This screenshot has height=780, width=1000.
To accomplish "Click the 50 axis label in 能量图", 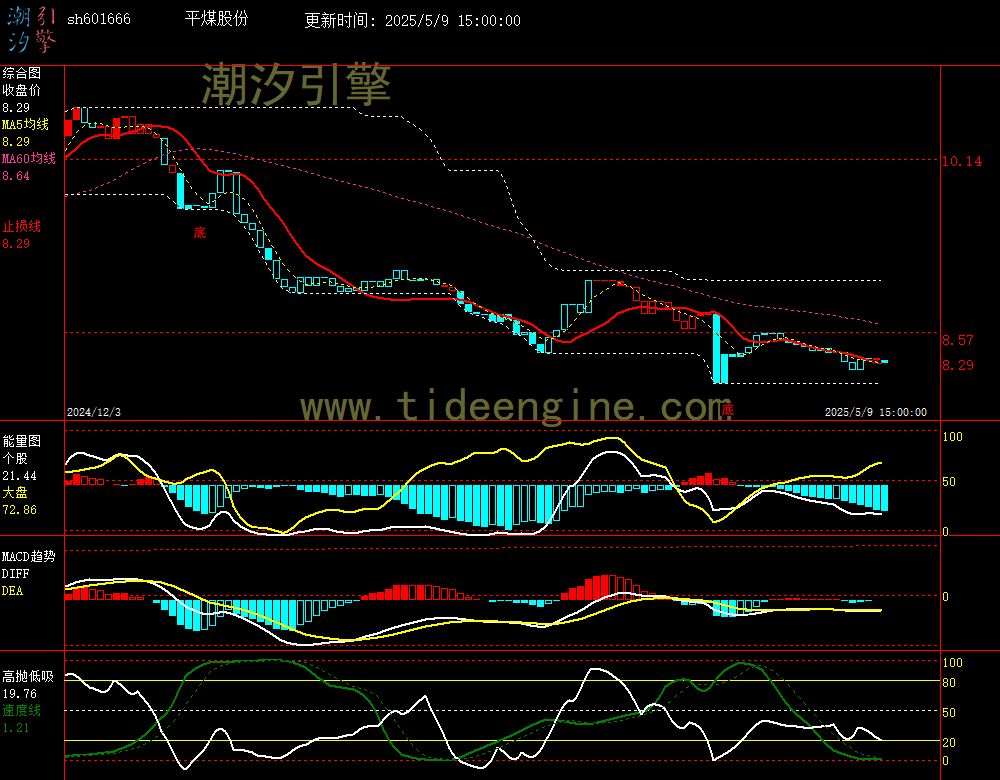I will click(949, 482).
